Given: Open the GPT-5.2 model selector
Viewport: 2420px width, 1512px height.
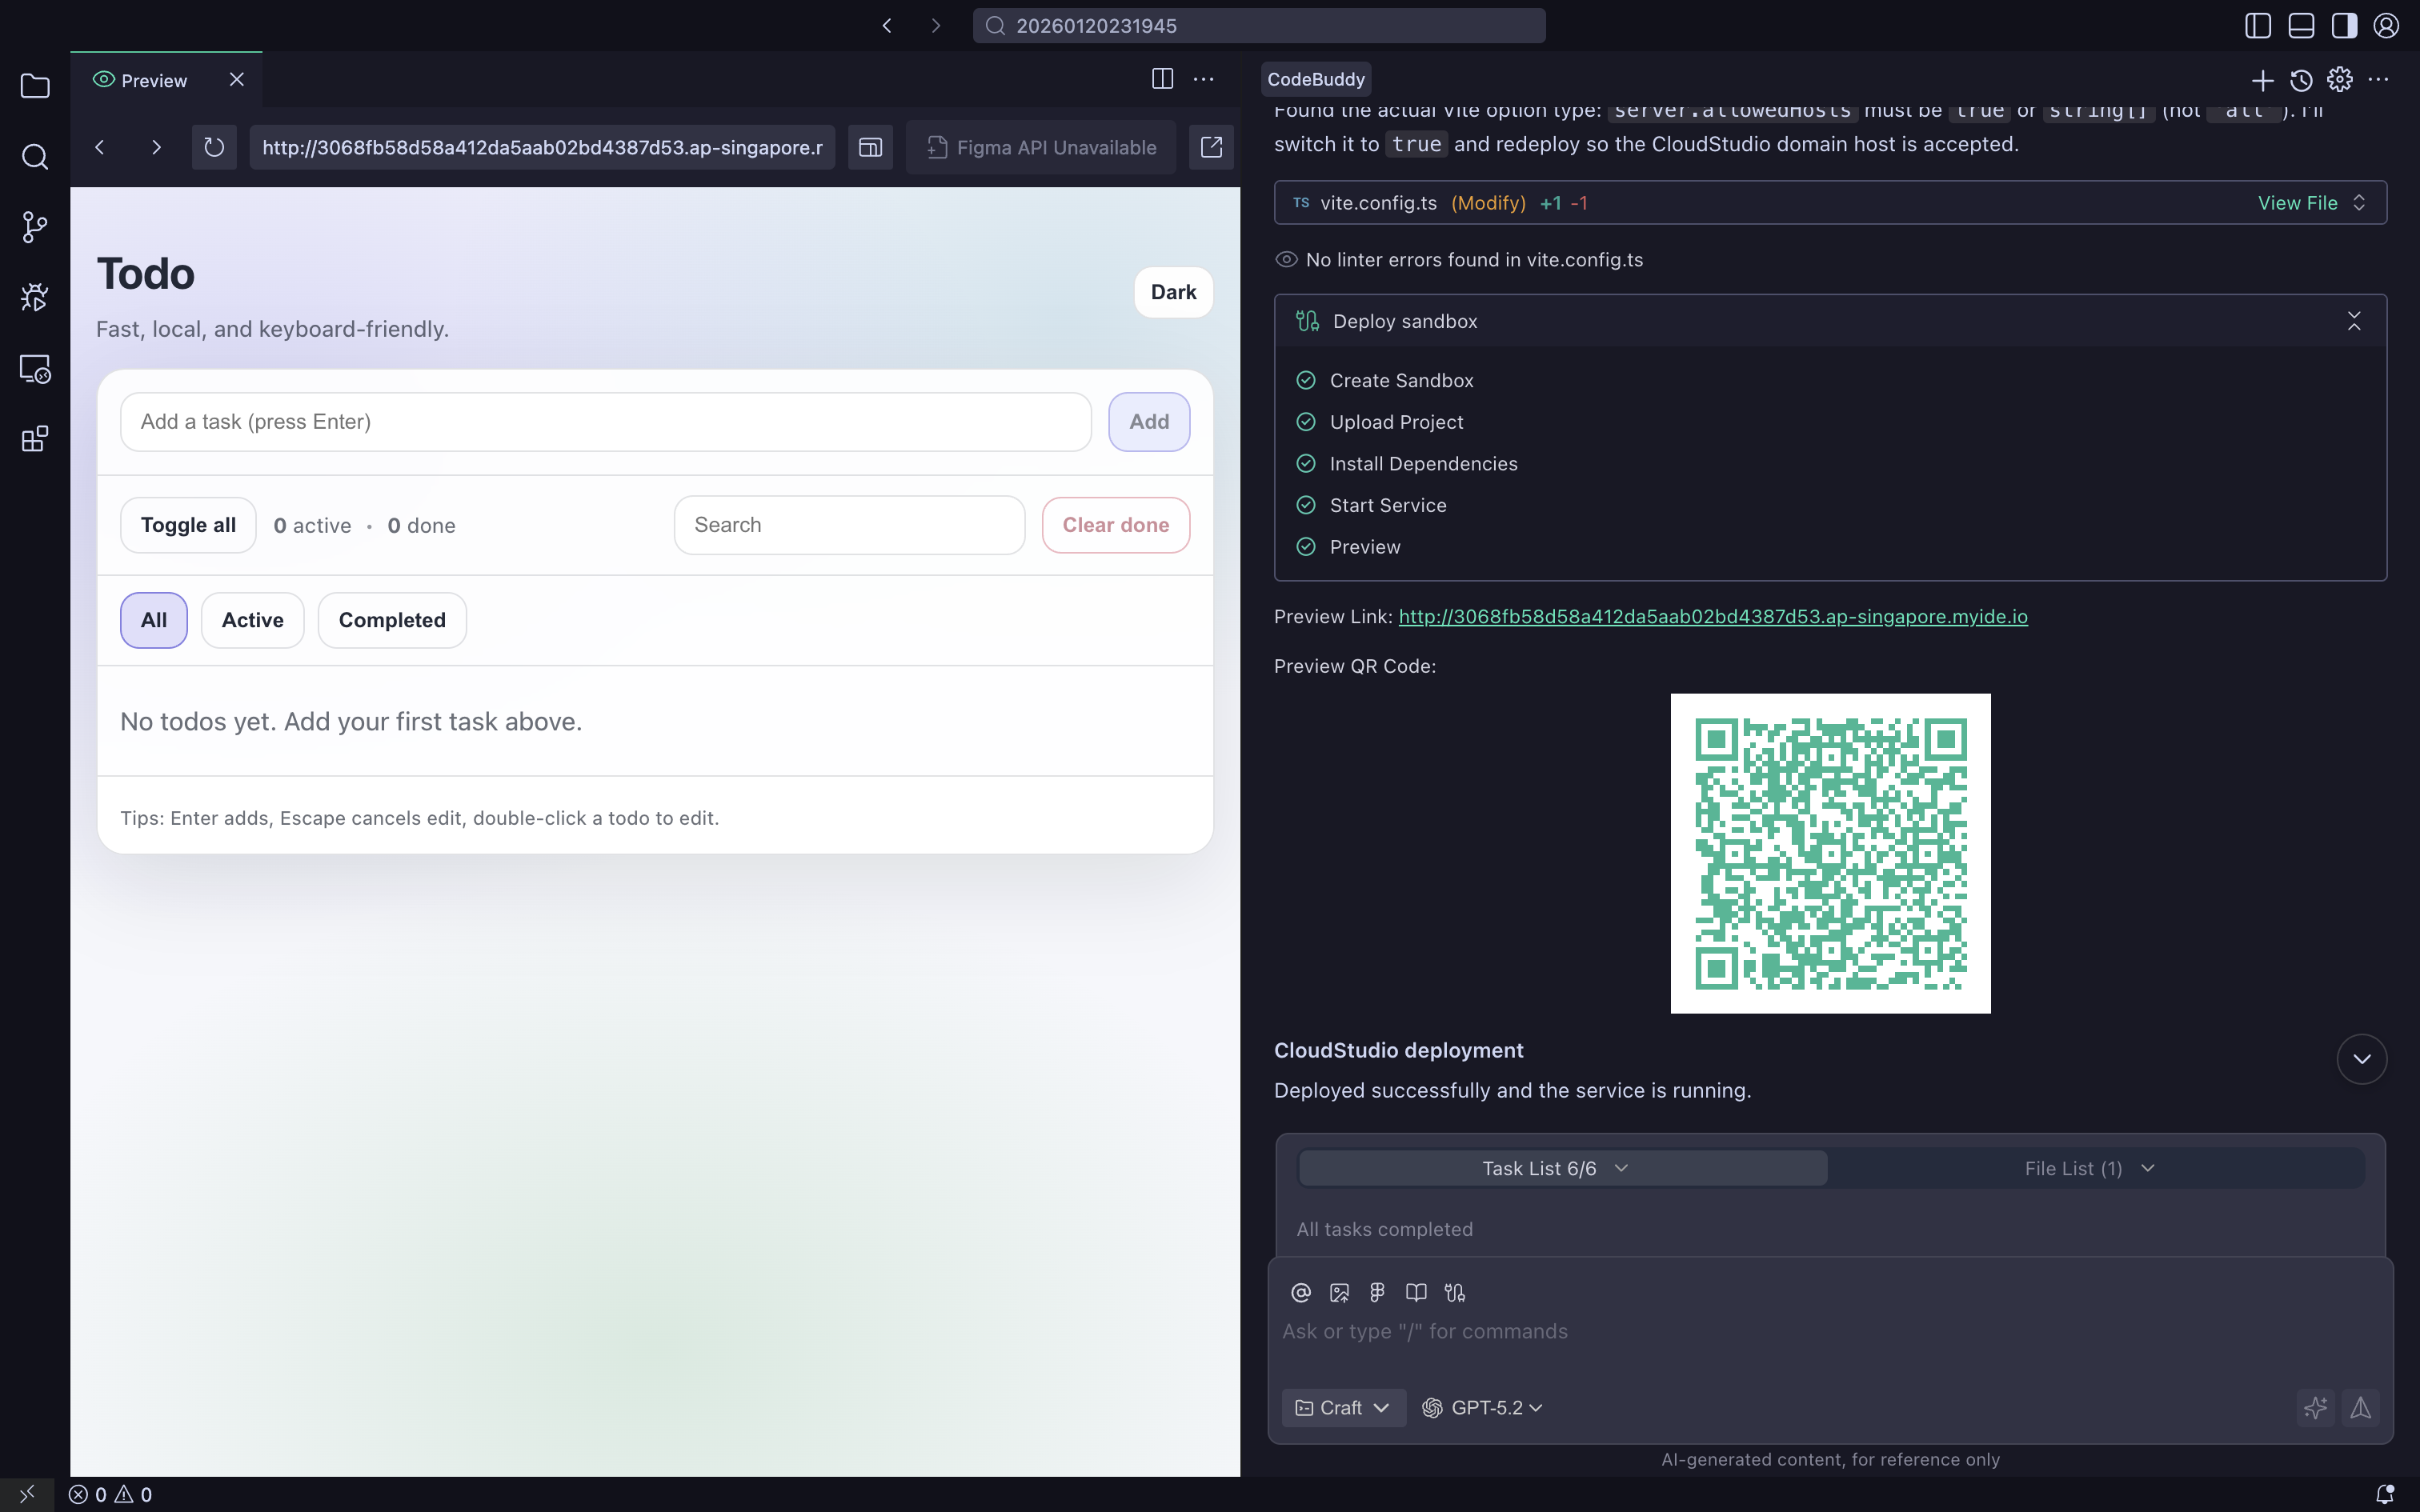Looking at the screenshot, I should tap(1483, 1407).
